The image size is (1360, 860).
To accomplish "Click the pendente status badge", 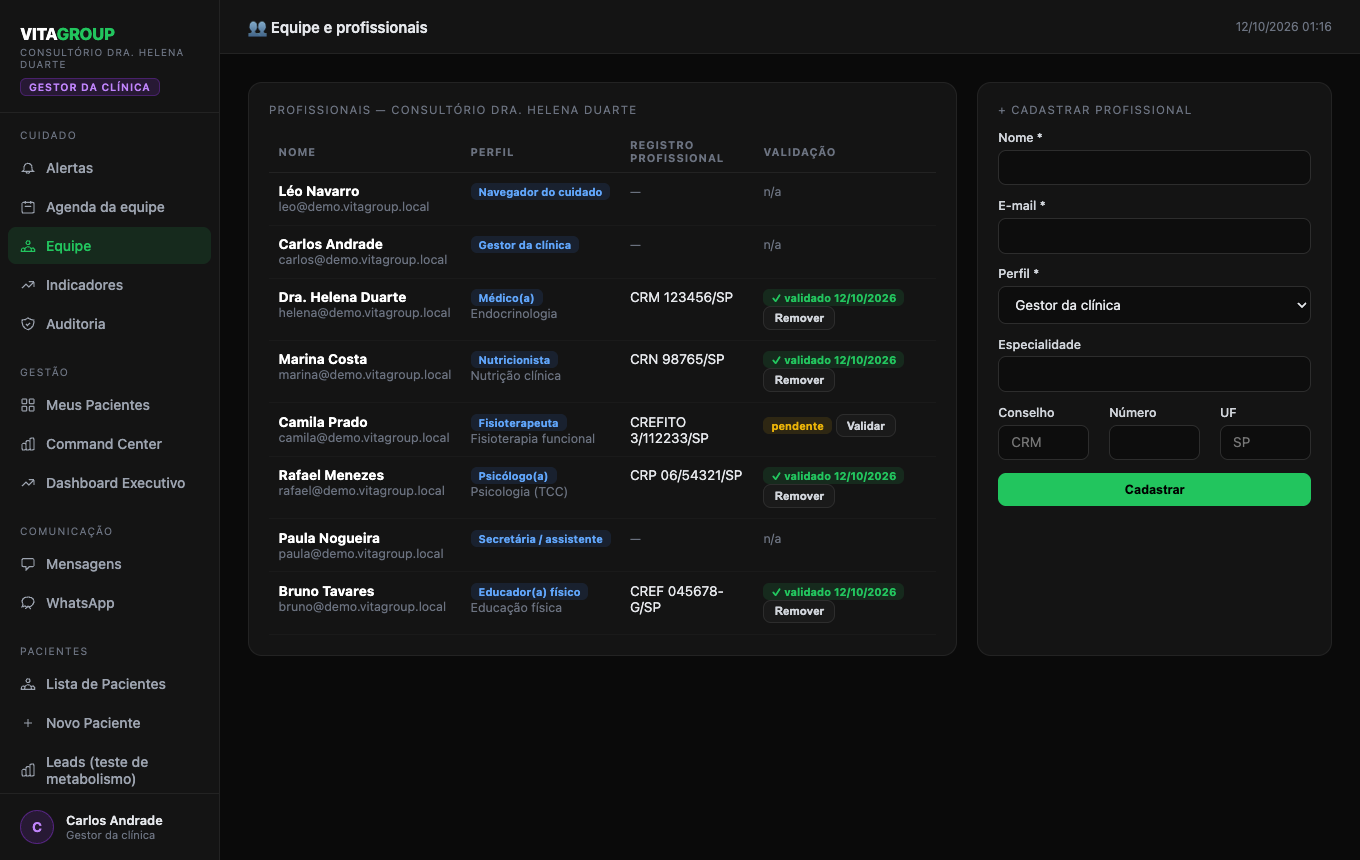I will (x=797, y=426).
